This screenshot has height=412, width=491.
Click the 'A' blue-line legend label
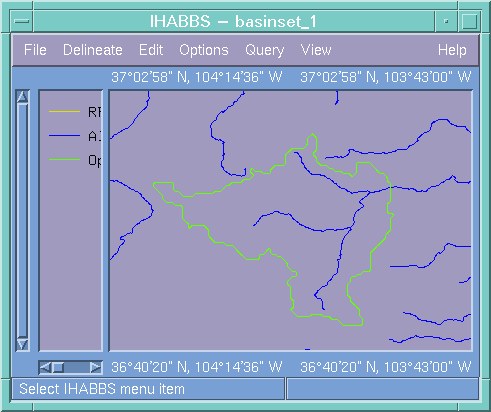[x=94, y=136]
